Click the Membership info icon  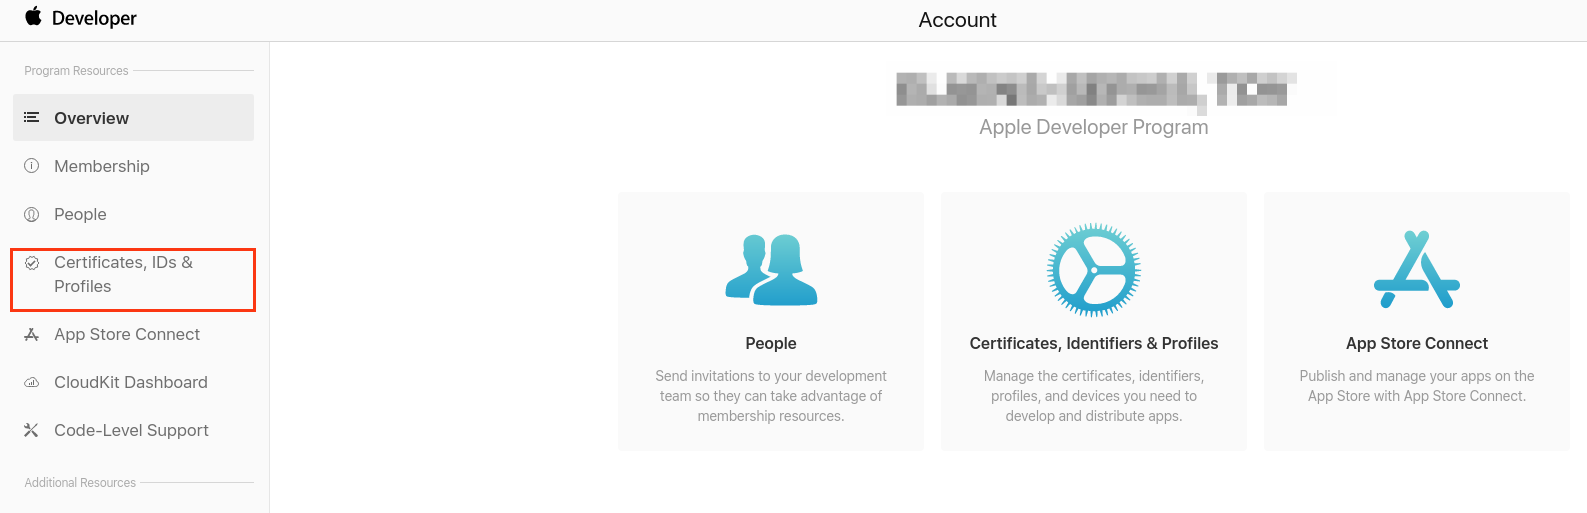pos(32,166)
